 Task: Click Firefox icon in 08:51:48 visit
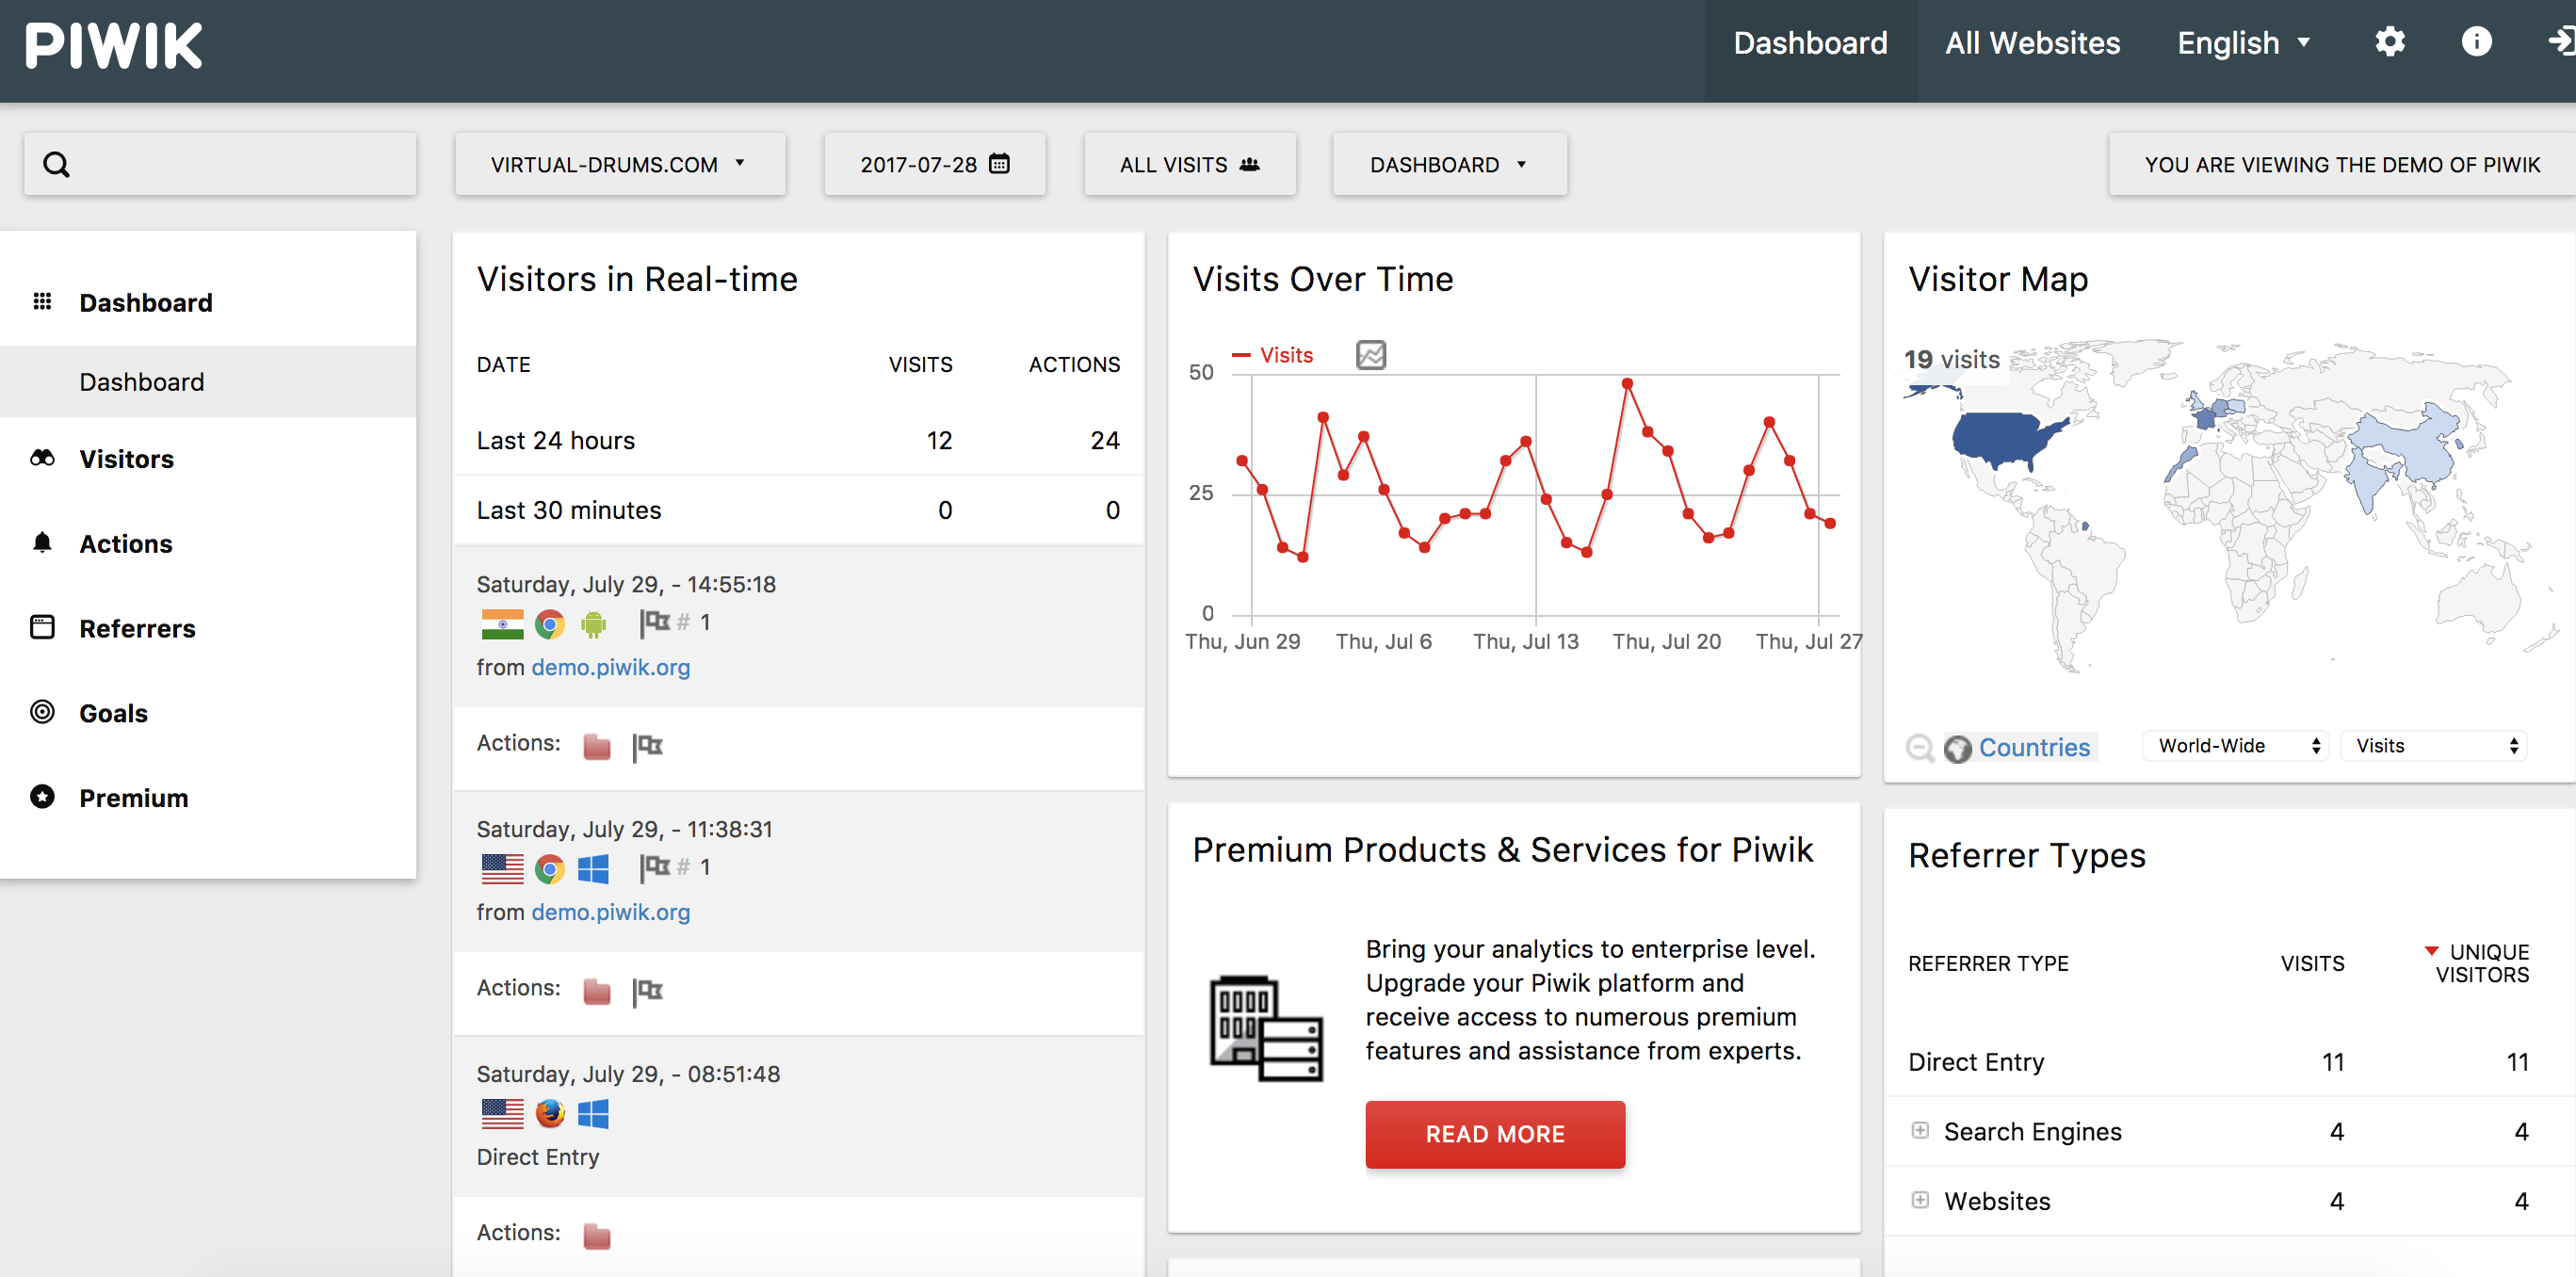tap(549, 1113)
